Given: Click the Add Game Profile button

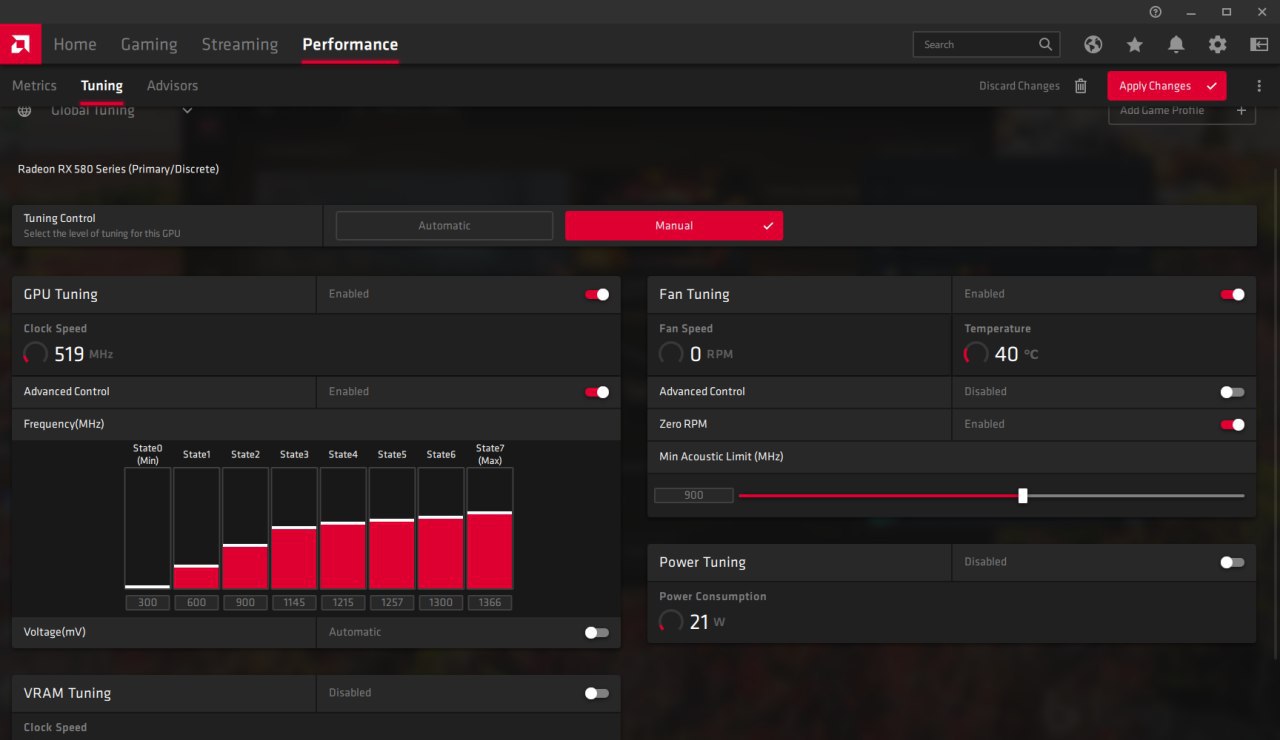Looking at the screenshot, I should [1182, 111].
